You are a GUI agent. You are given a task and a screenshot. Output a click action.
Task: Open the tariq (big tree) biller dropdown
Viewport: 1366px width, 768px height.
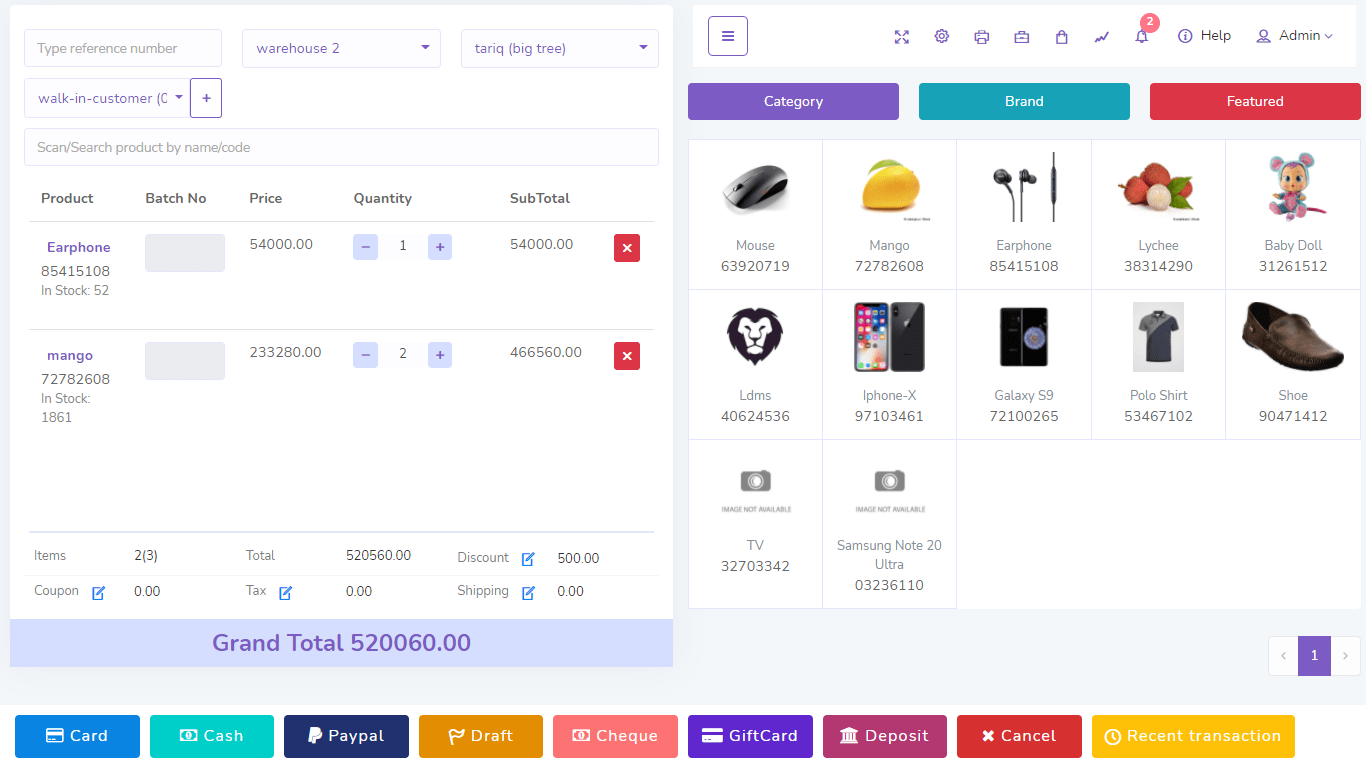click(559, 48)
